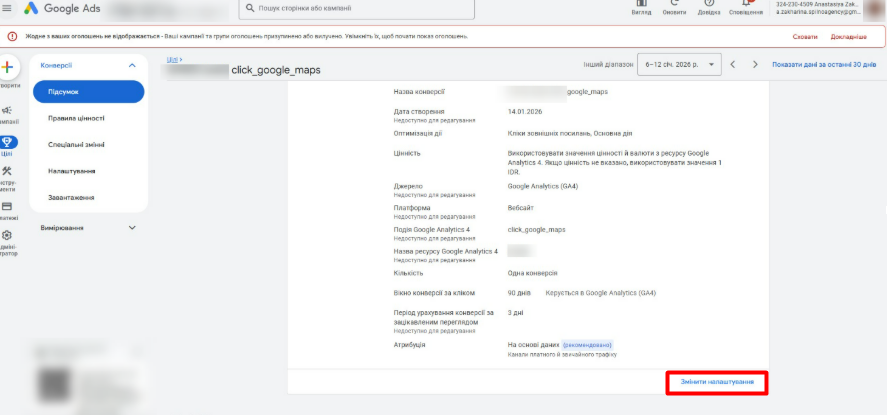Open the Tools wrench icon
This screenshot has height=415, width=887.
tap(7, 172)
